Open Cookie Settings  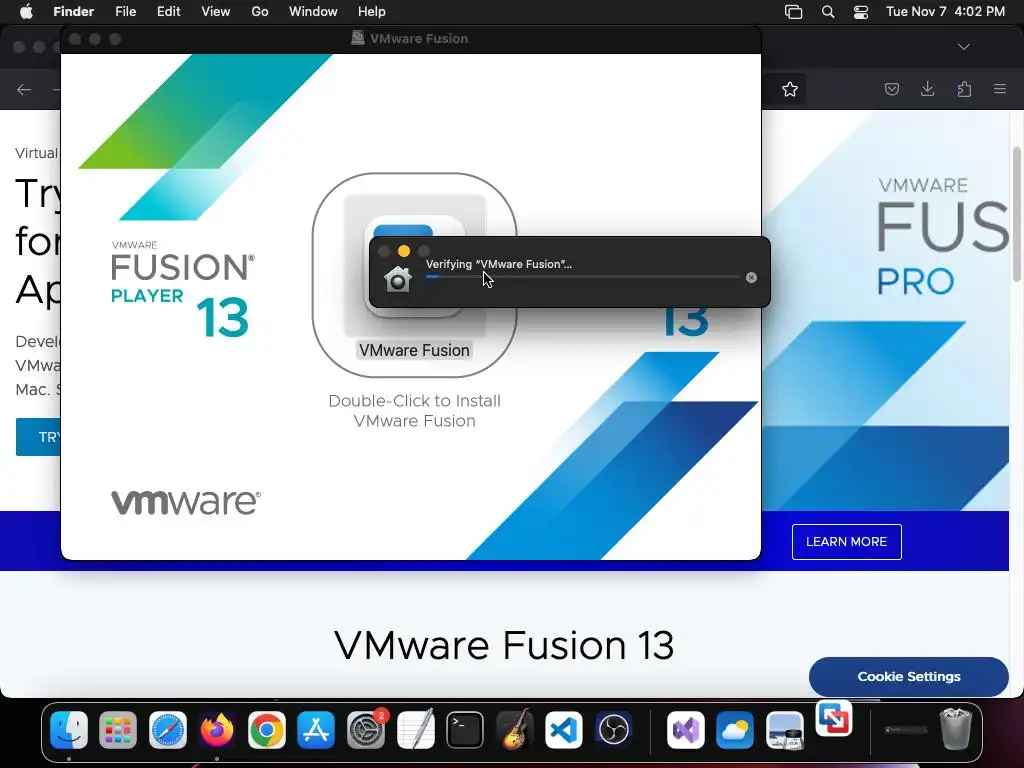pyautogui.click(x=908, y=677)
